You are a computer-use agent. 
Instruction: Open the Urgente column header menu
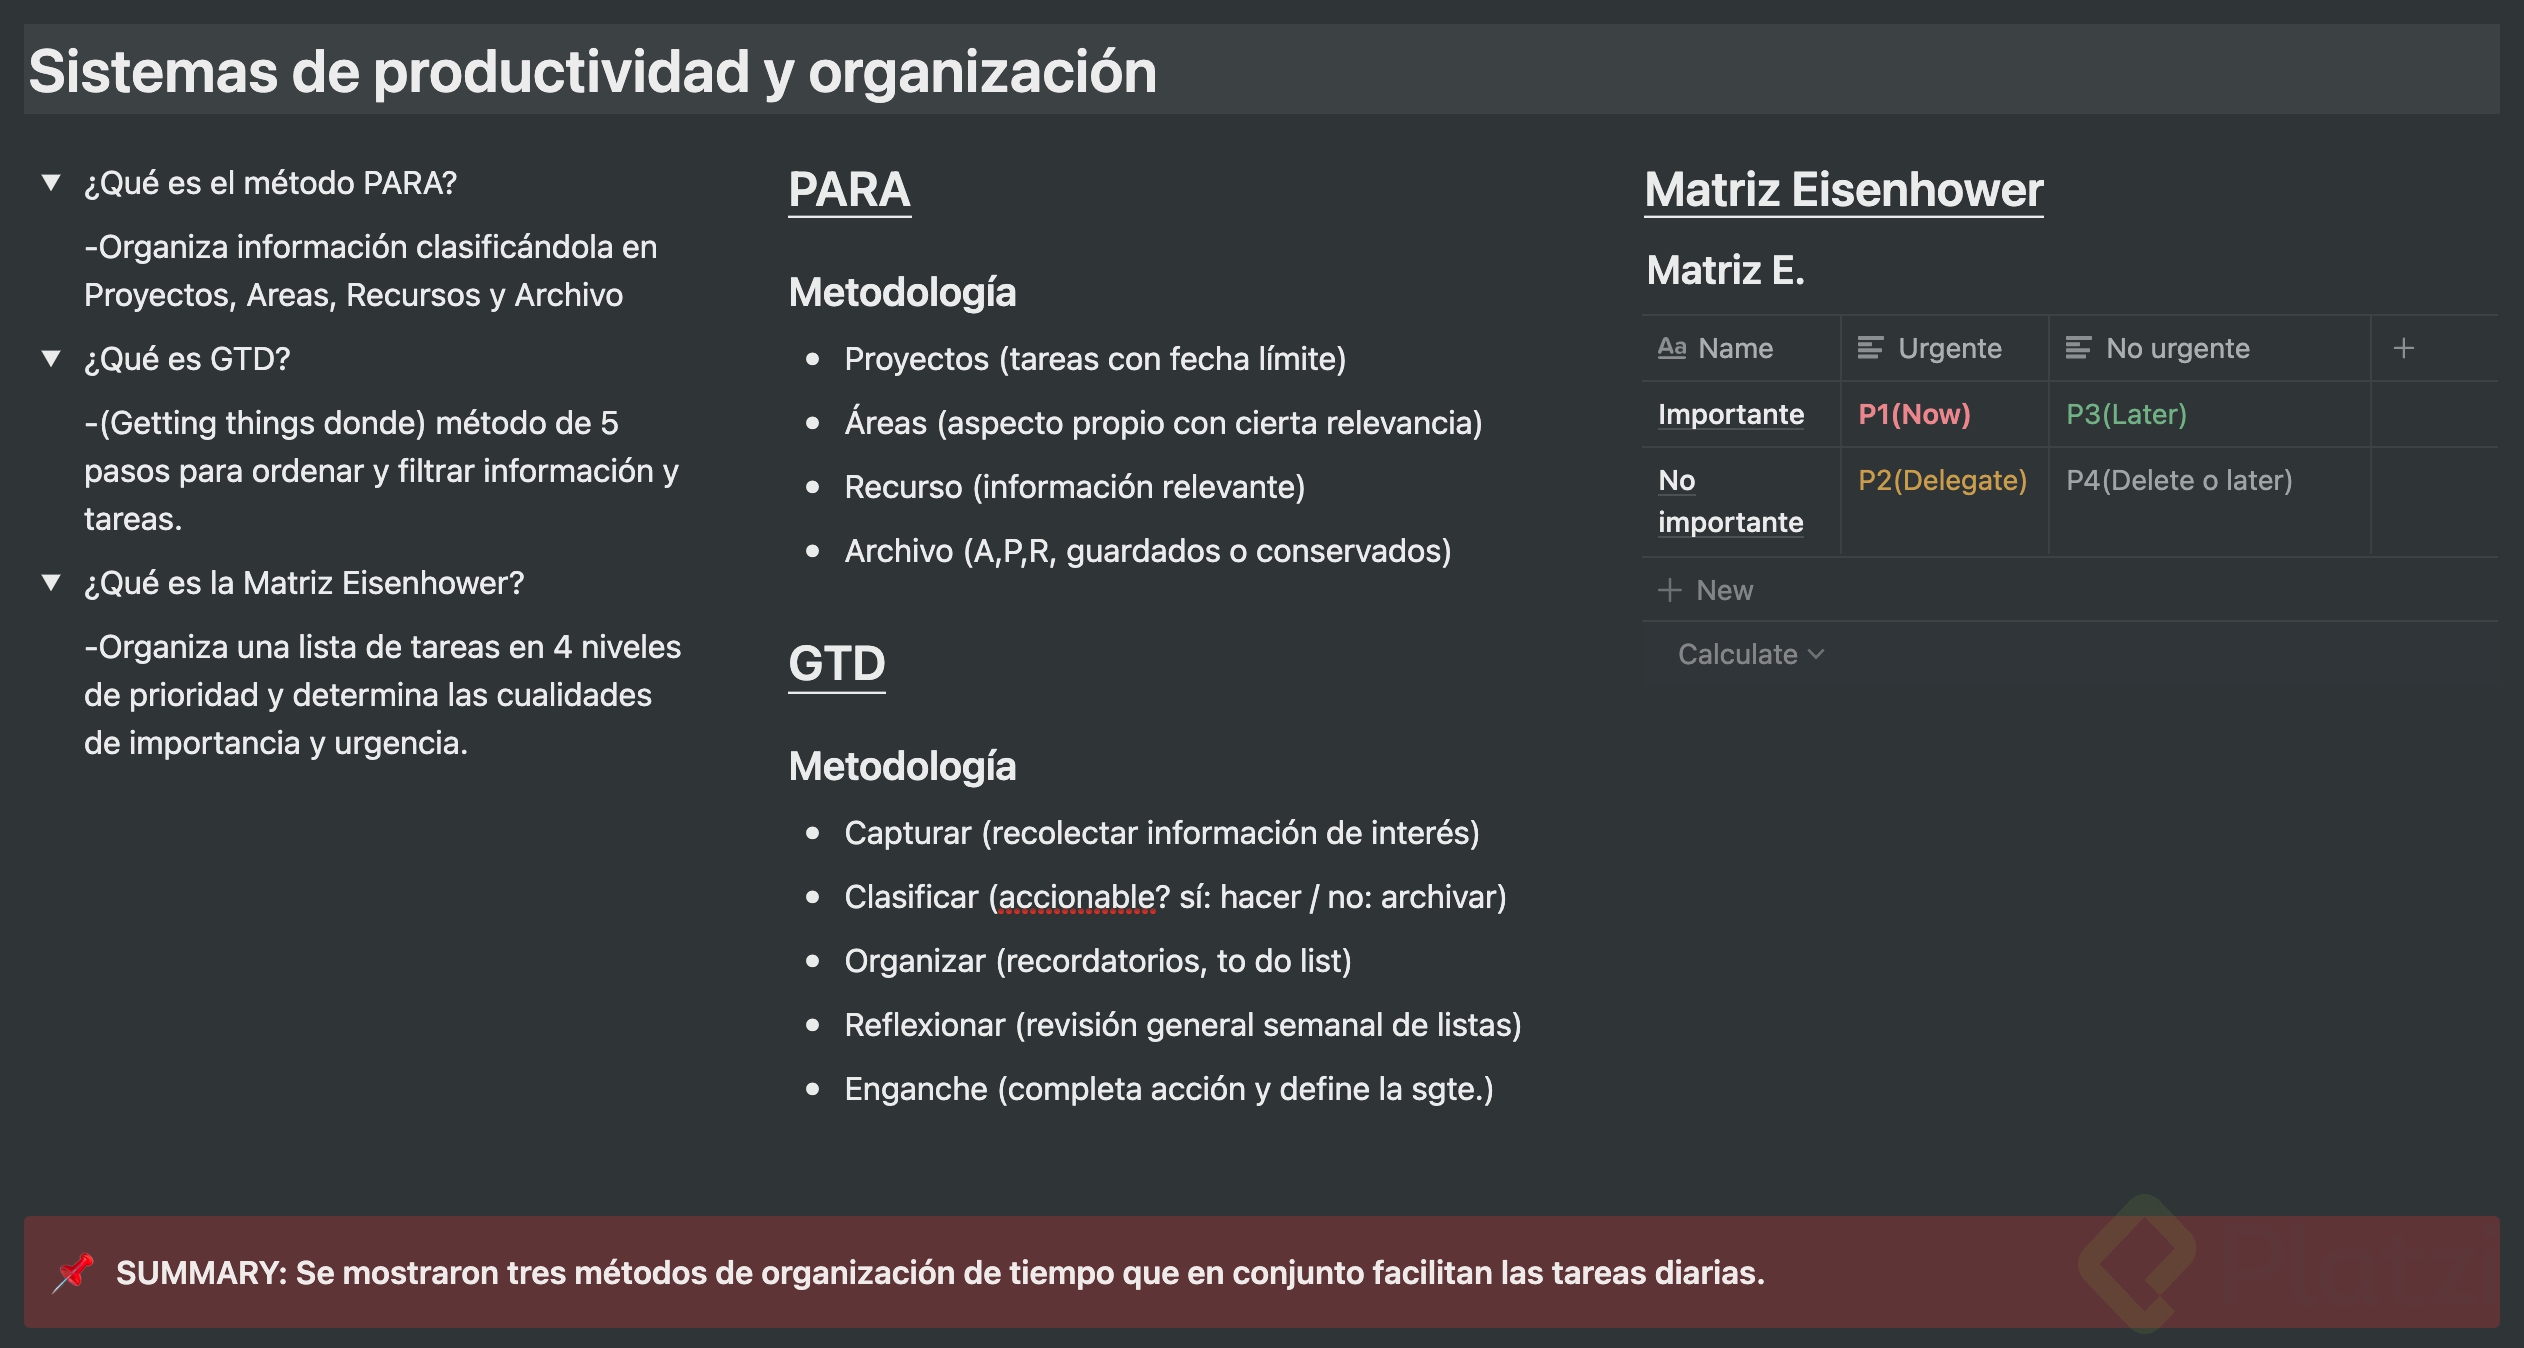(1948, 348)
